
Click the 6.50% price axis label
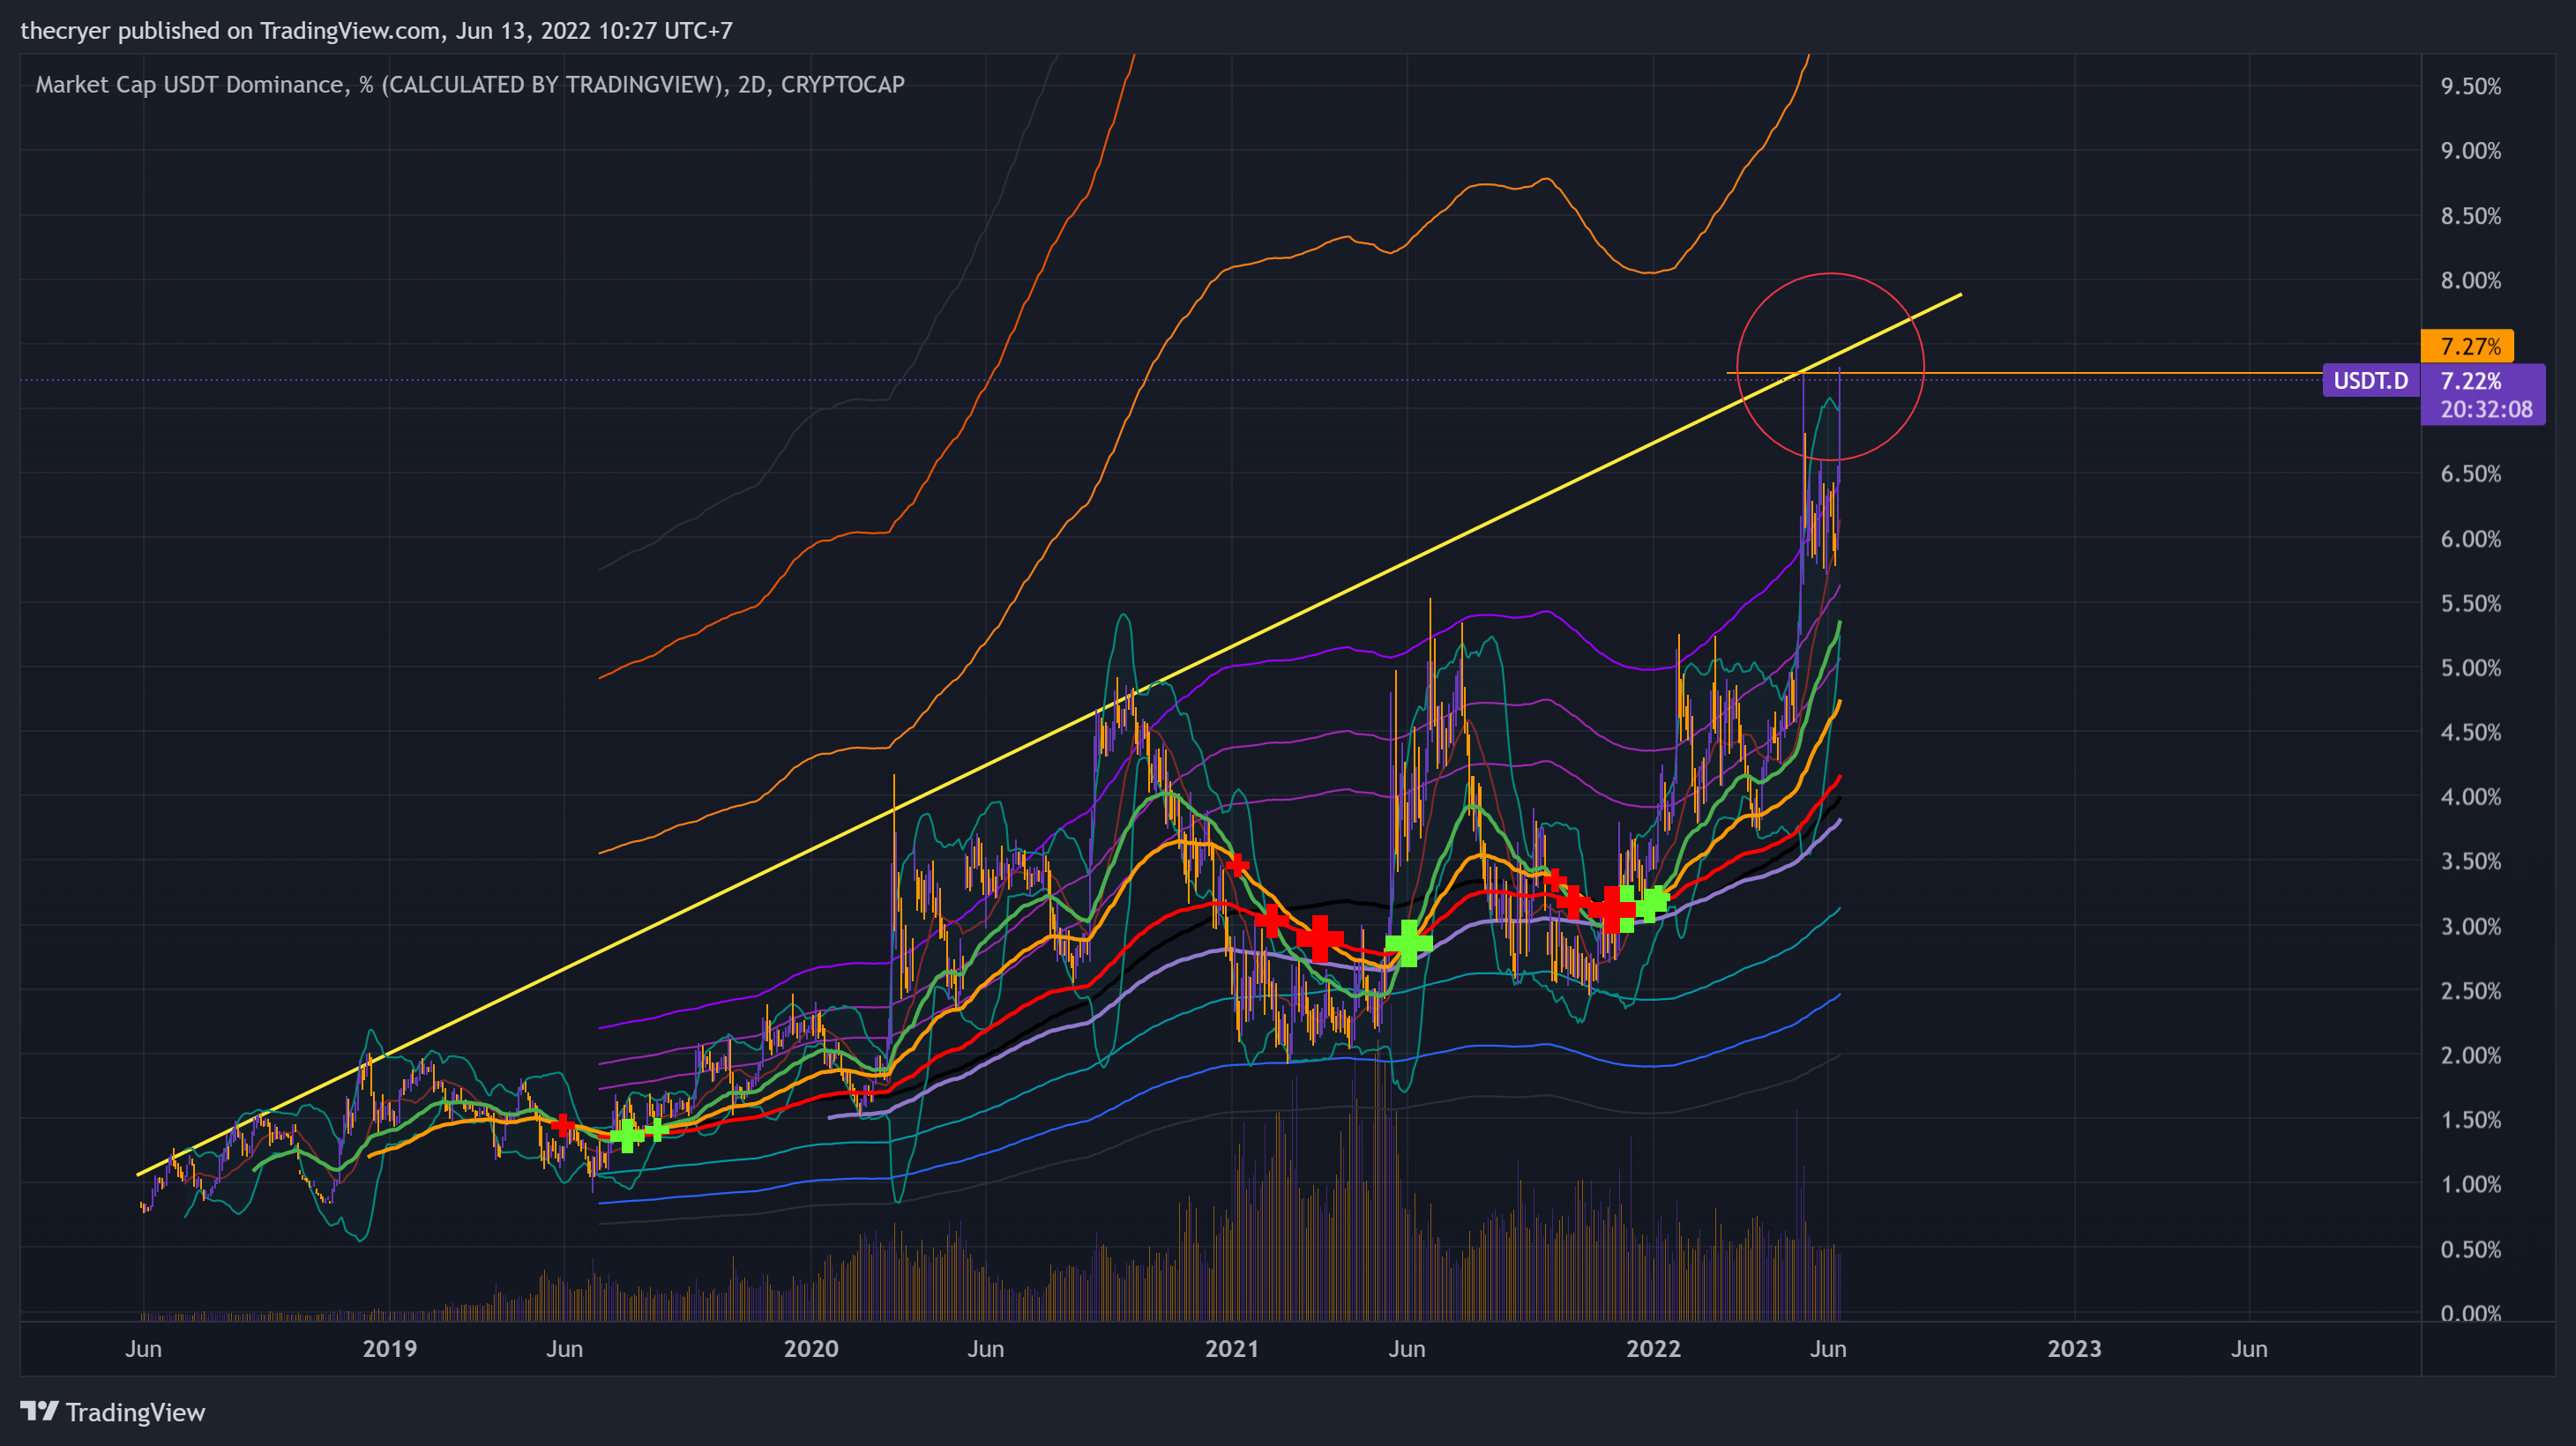[x=2470, y=474]
